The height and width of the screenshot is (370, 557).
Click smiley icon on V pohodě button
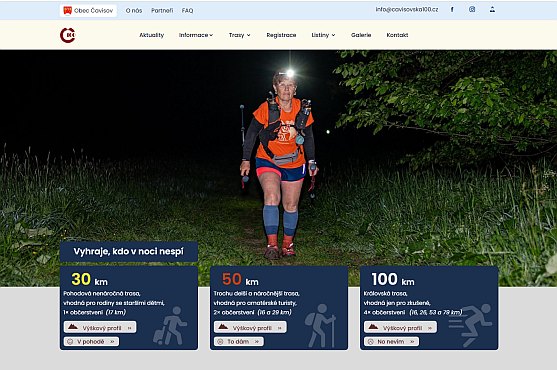click(x=70, y=342)
